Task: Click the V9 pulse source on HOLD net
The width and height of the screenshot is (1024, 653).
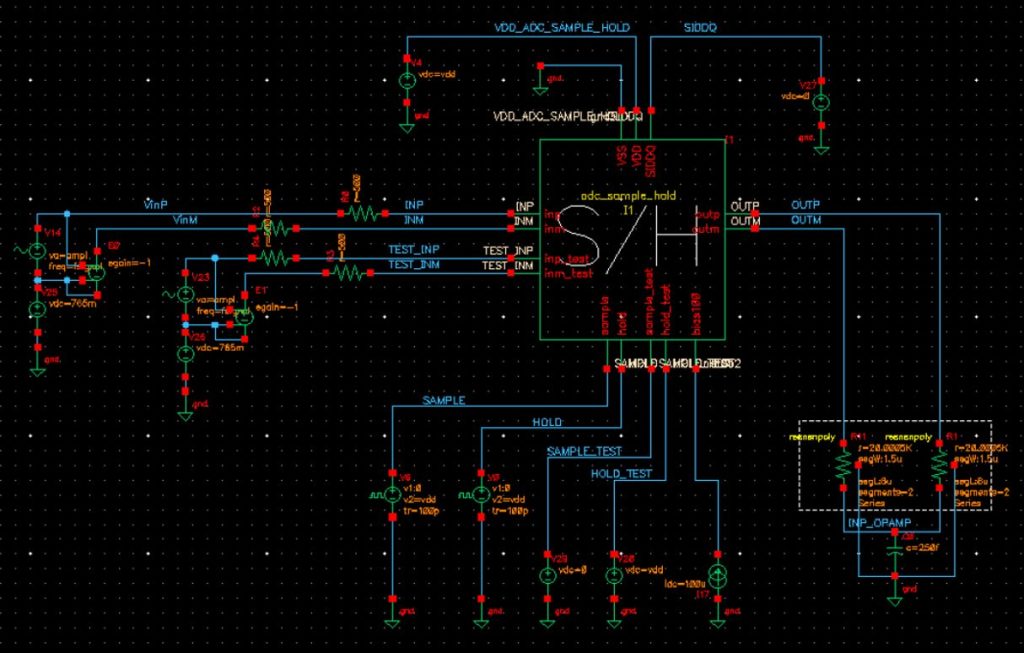Action: point(481,495)
